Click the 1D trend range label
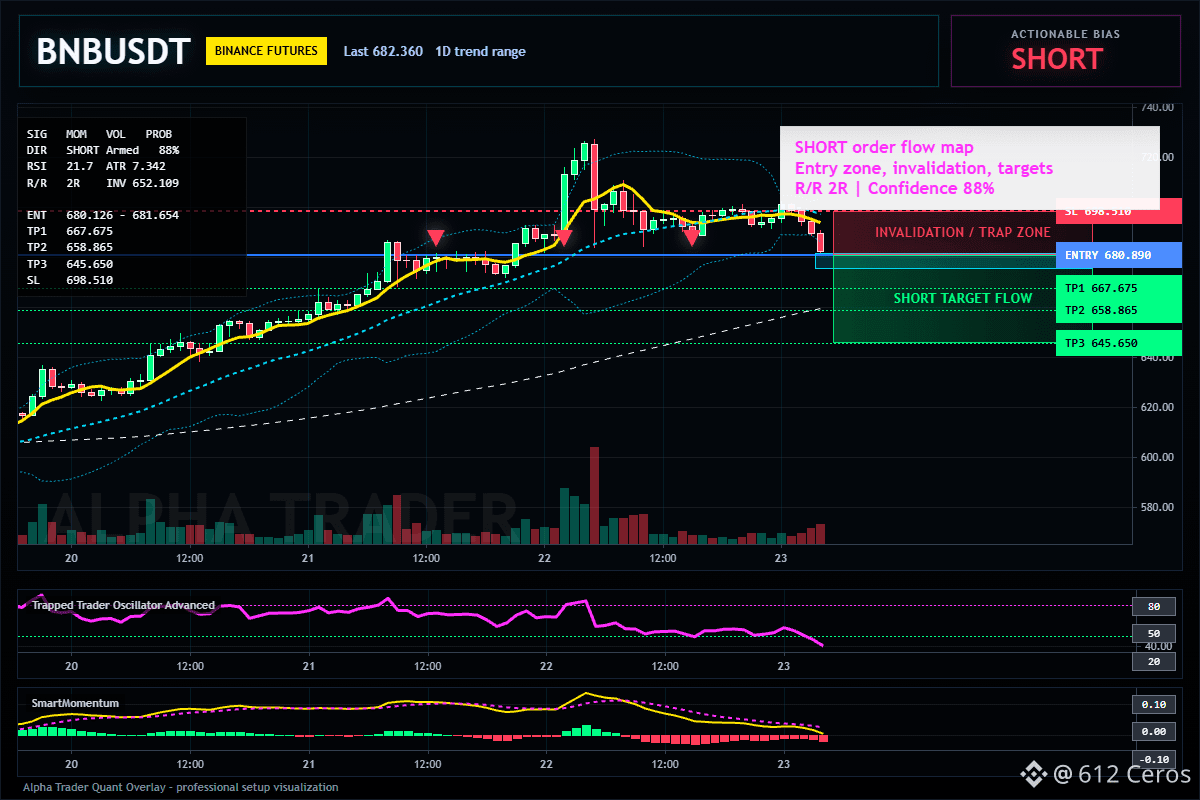 tap(480, 51)
